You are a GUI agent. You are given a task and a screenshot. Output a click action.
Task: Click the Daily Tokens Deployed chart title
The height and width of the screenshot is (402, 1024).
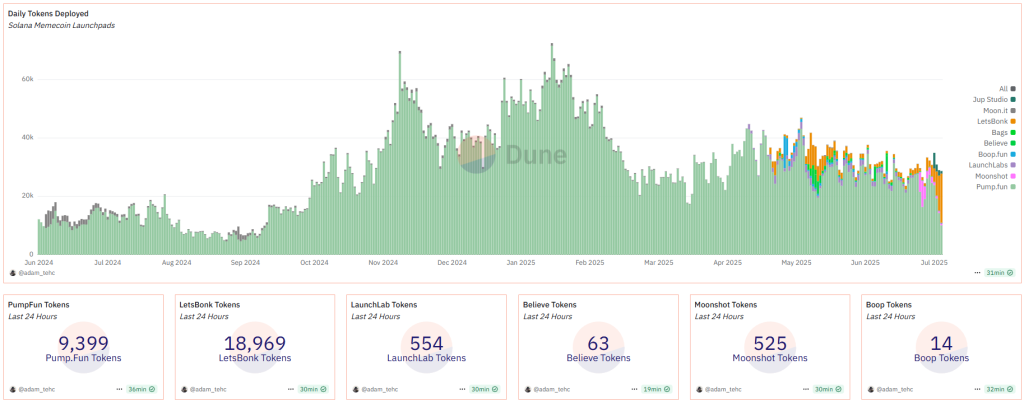48,13
